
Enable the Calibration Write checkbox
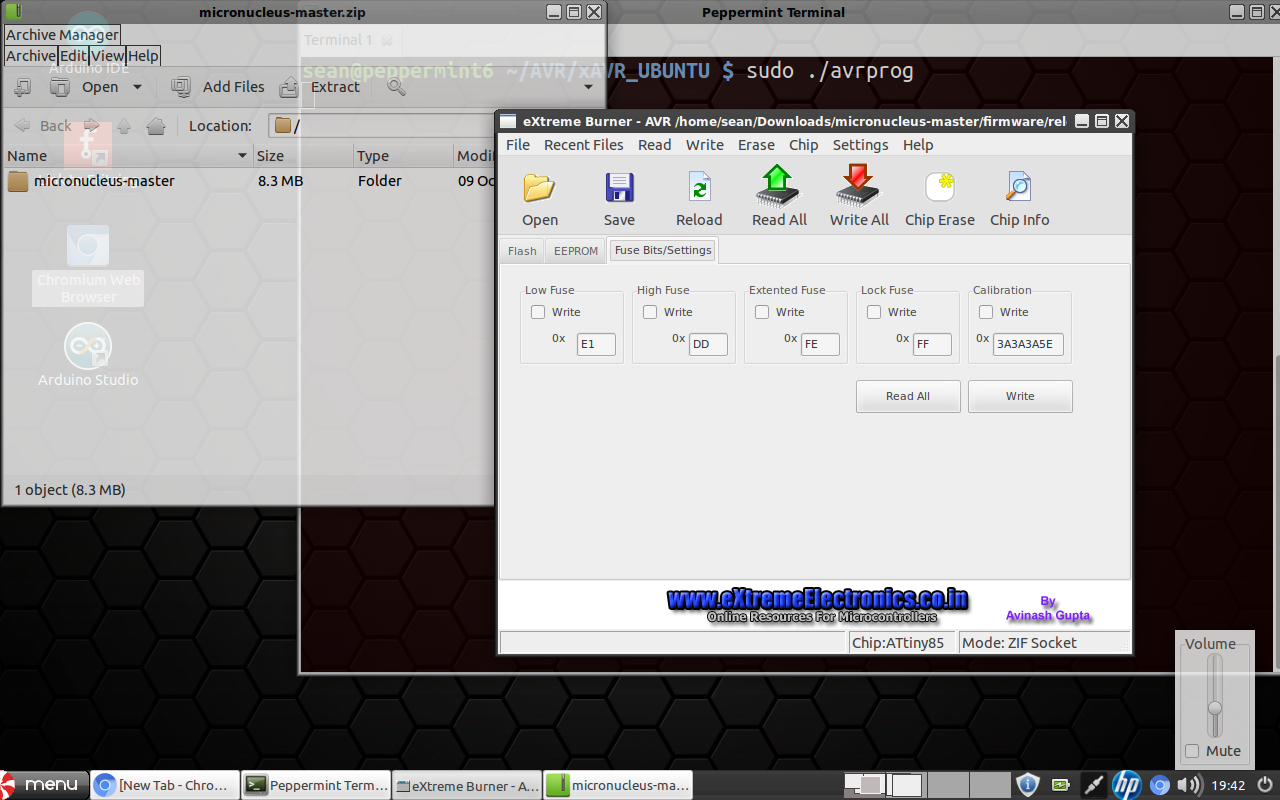(986, 312)
